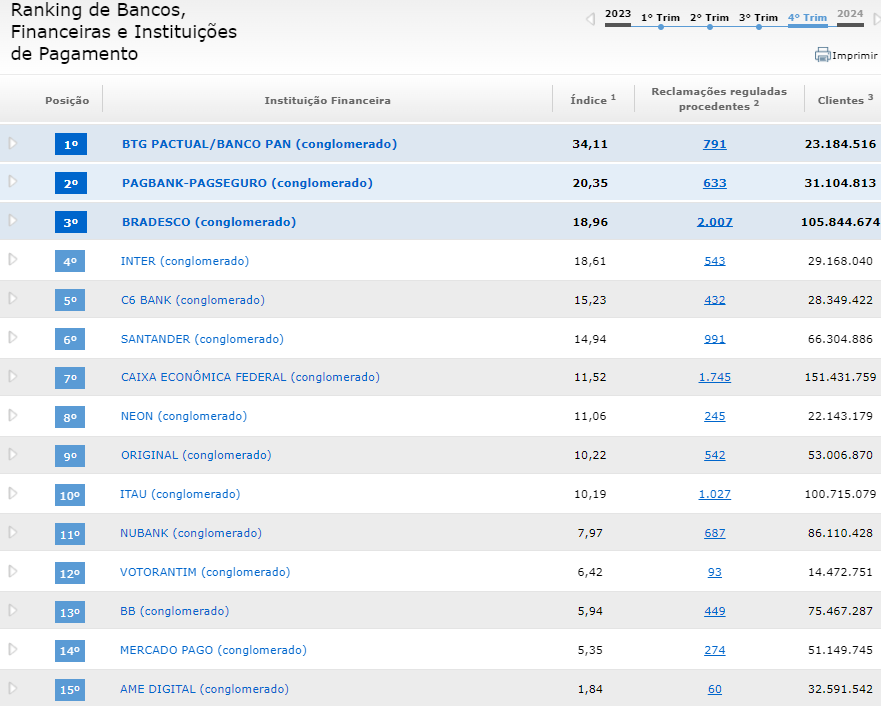
Task: Click complaints count 1.745 for Caixa
Action: click(x=715, y=377)
